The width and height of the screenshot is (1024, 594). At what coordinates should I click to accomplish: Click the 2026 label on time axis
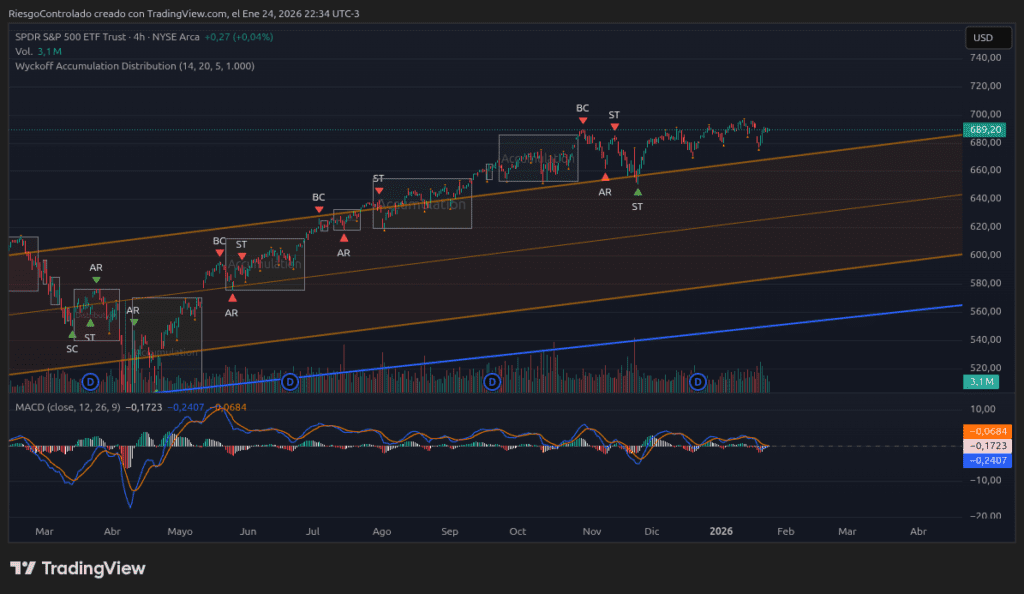pos(722,532)
